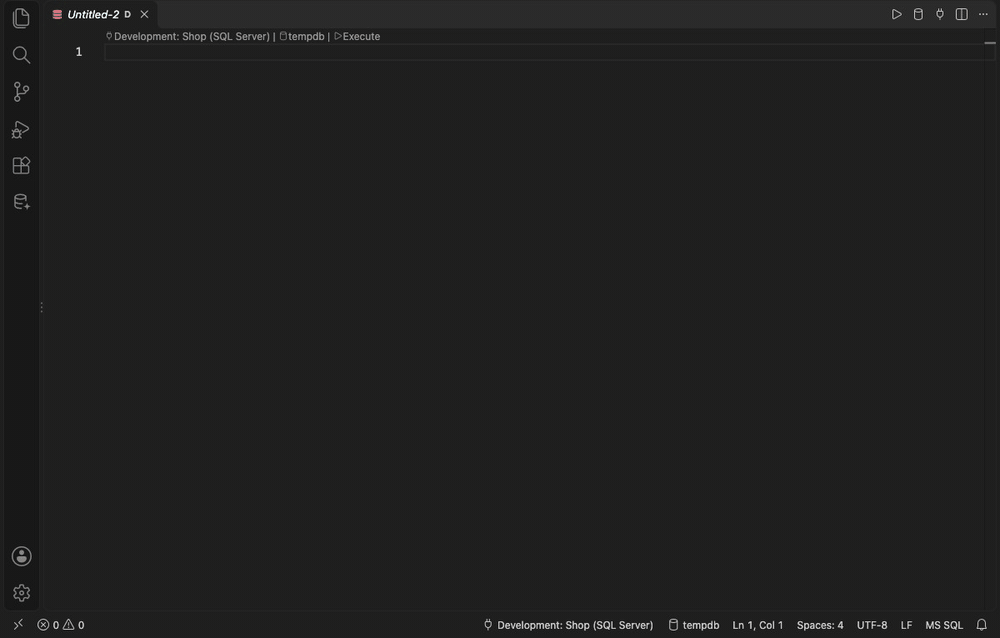Open the Explorer view
1000x638 pixels.
click(21, 18)
